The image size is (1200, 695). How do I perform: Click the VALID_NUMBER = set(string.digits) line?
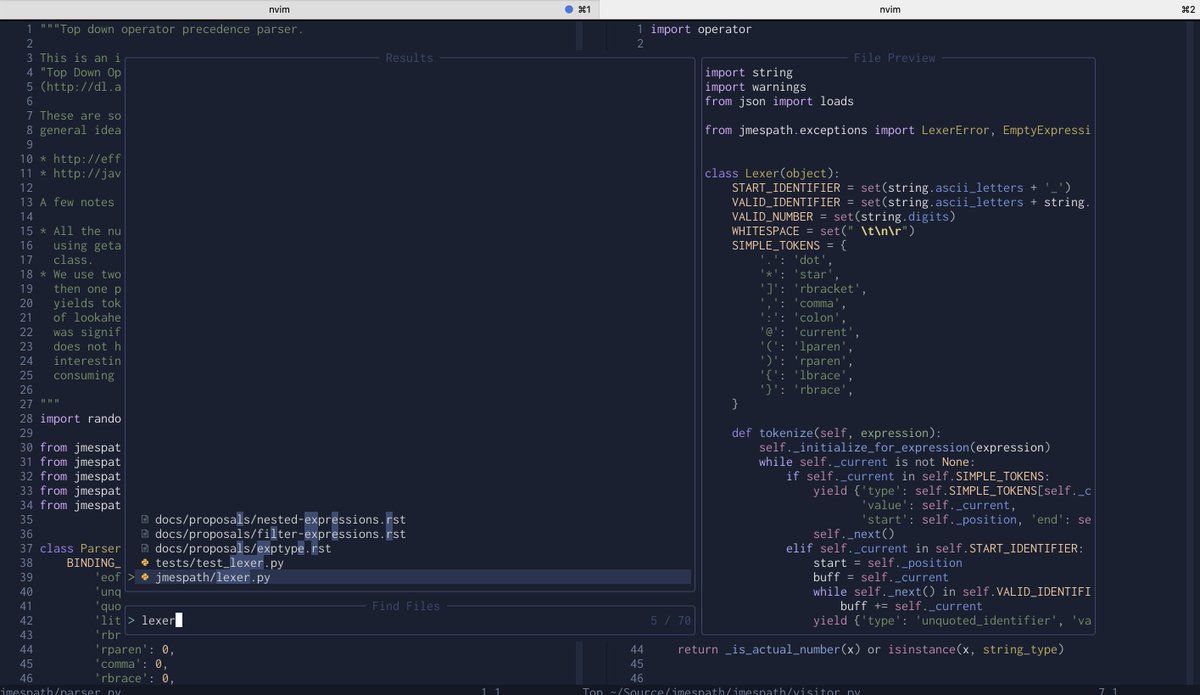(x=843, y=217)
